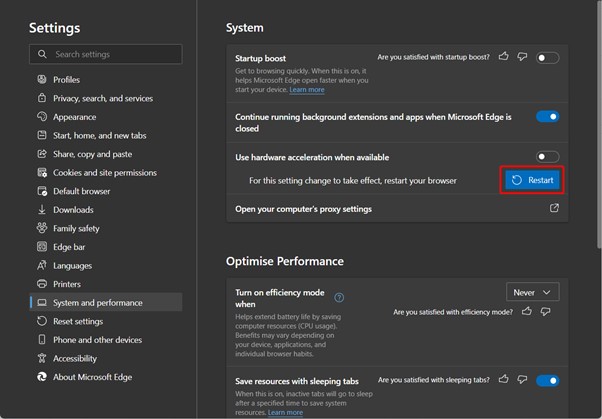The image size is (602, 419).
Task: Open Edge bar settings
Action: pyautogui.click(x=106, y=247)
